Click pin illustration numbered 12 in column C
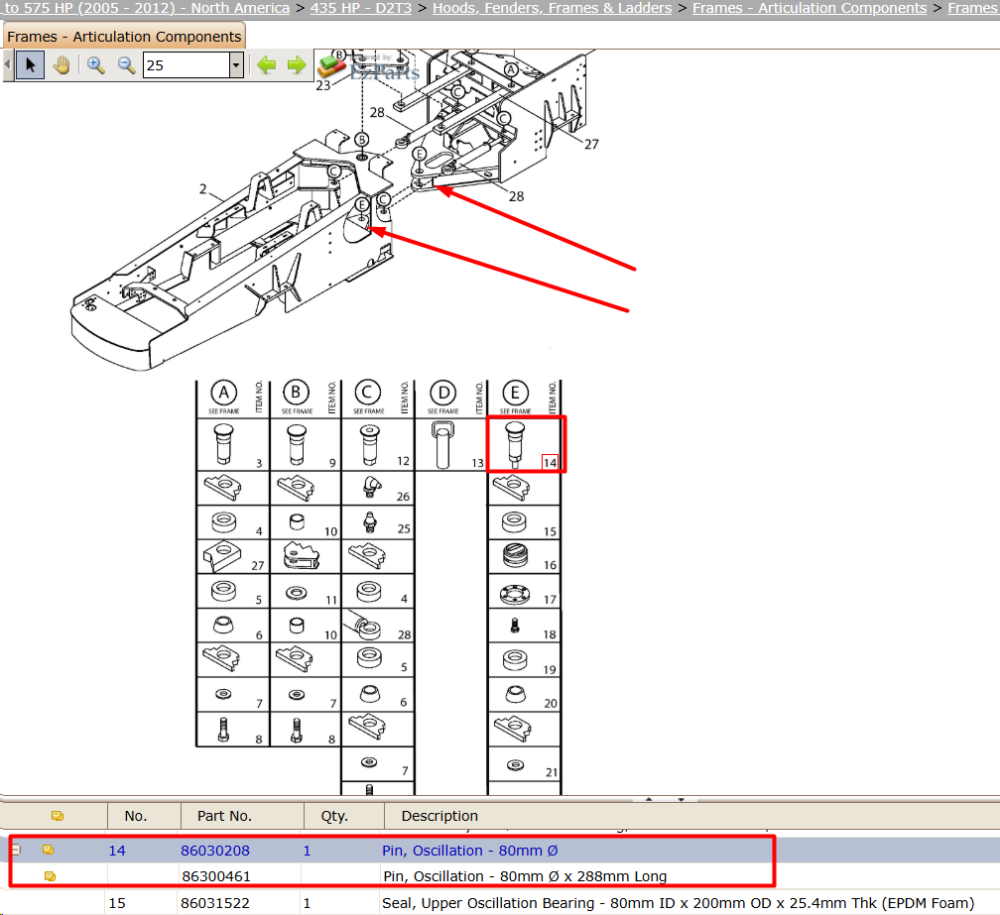This screenshot has width=1000, height=915. click(x=369, y=444)
